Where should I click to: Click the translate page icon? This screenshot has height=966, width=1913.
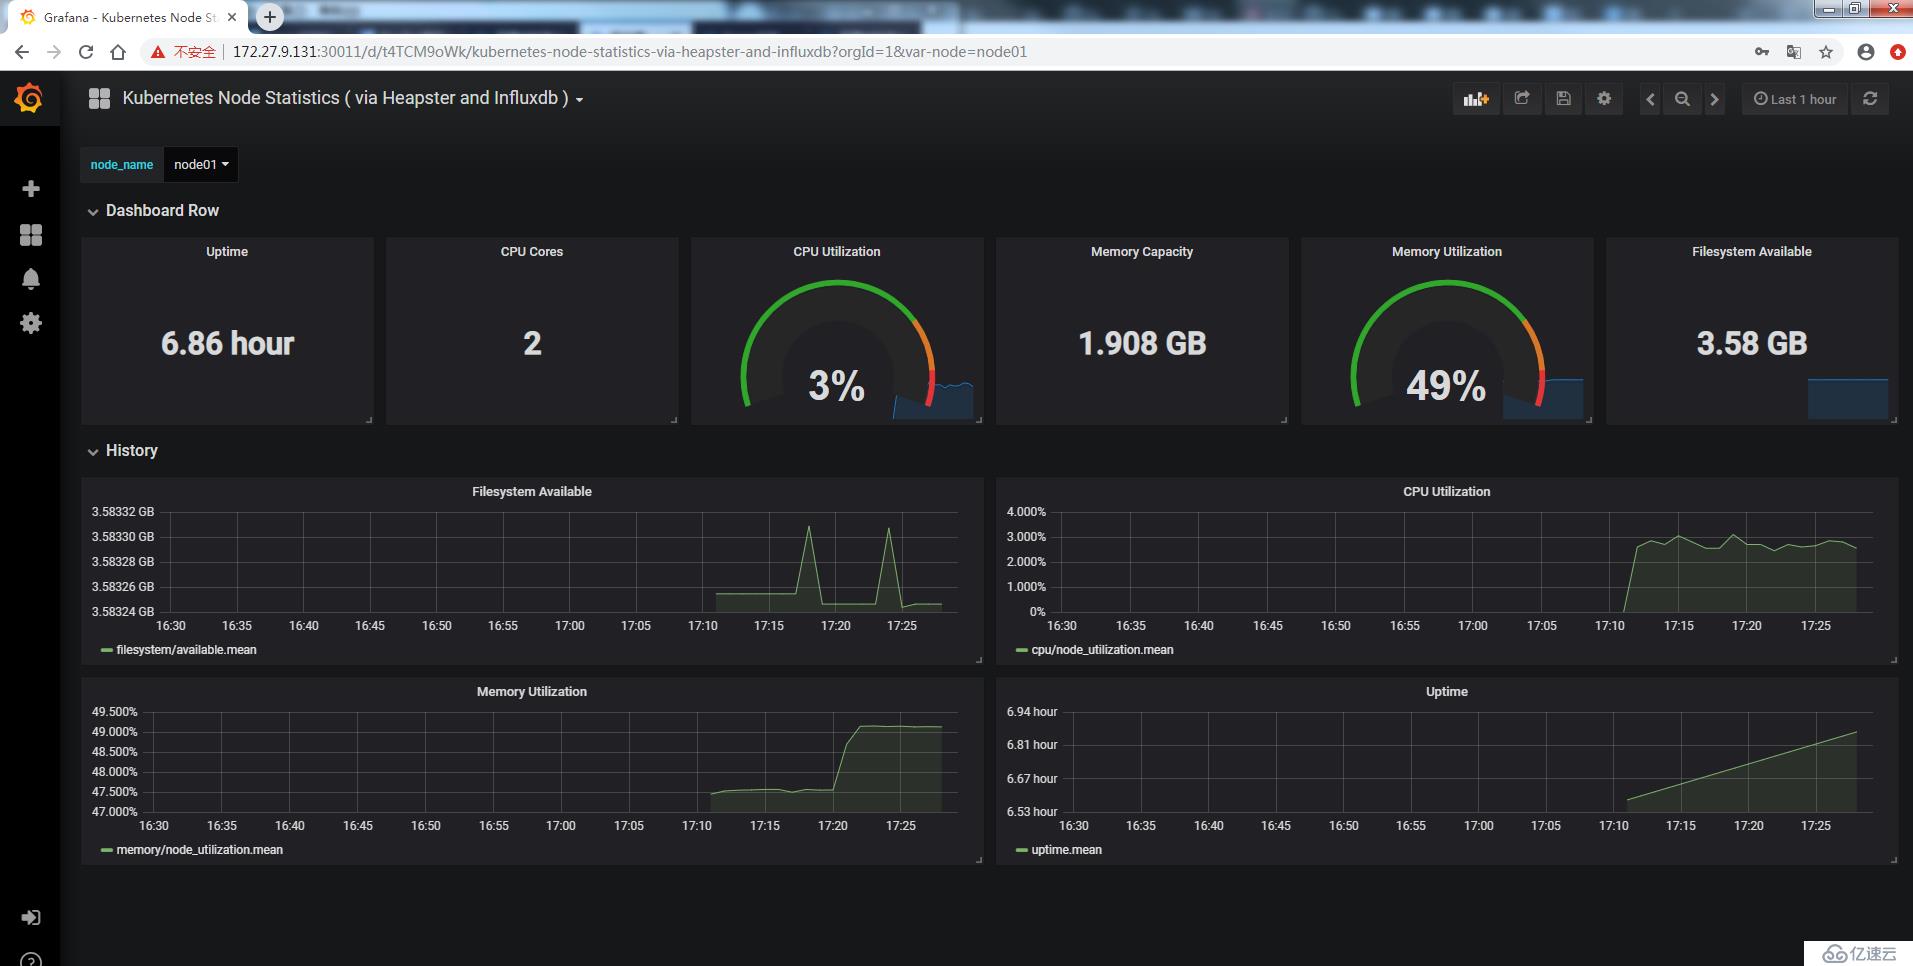point(1794,52)
